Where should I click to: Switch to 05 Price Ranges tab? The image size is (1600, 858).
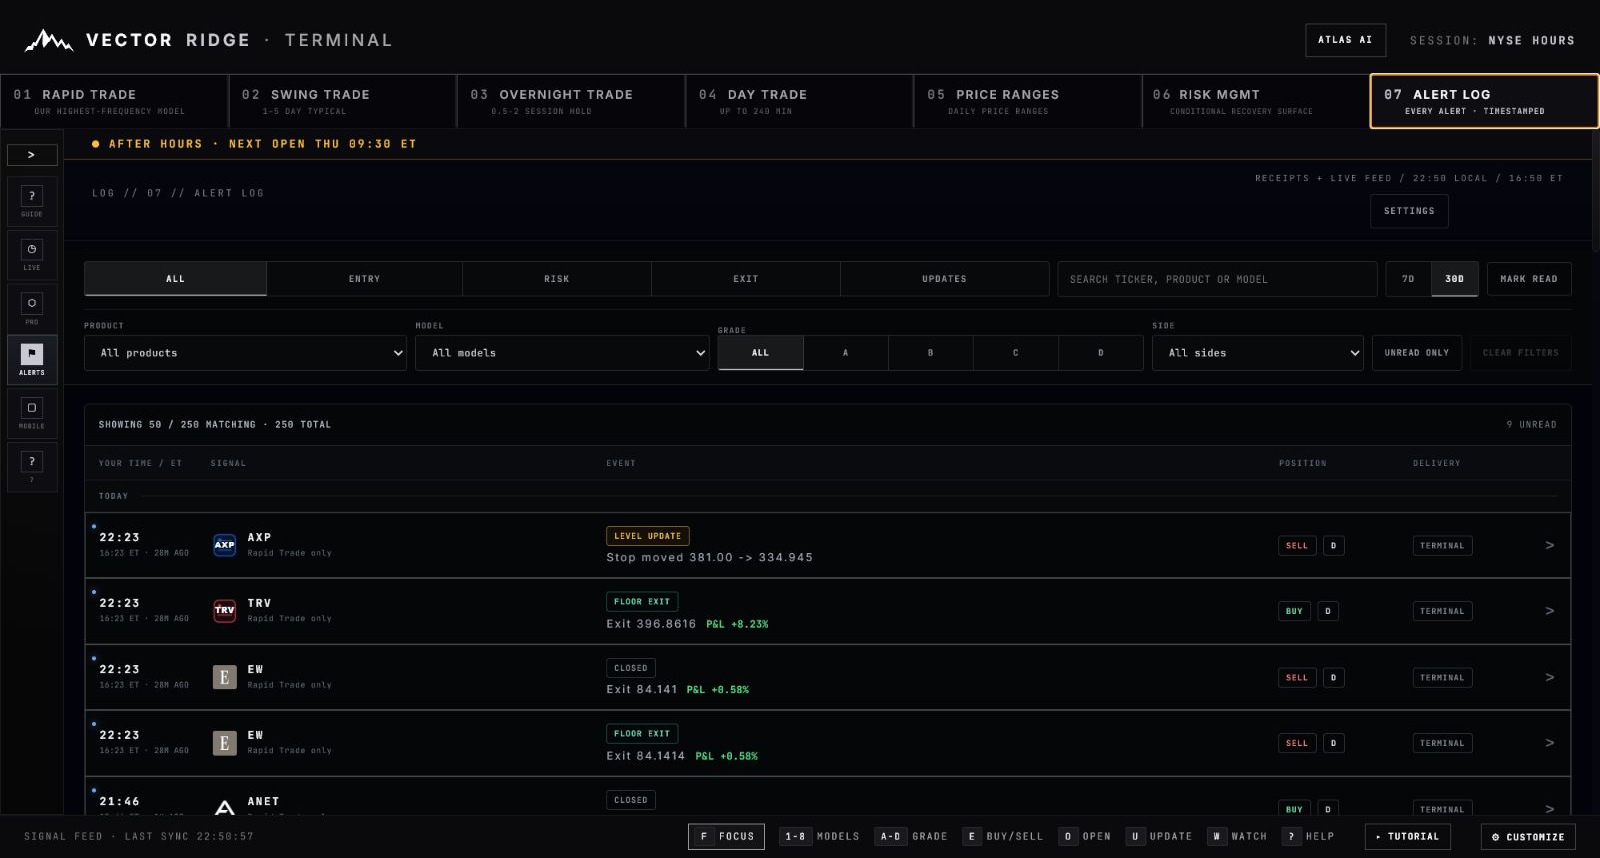(1028, 101)
